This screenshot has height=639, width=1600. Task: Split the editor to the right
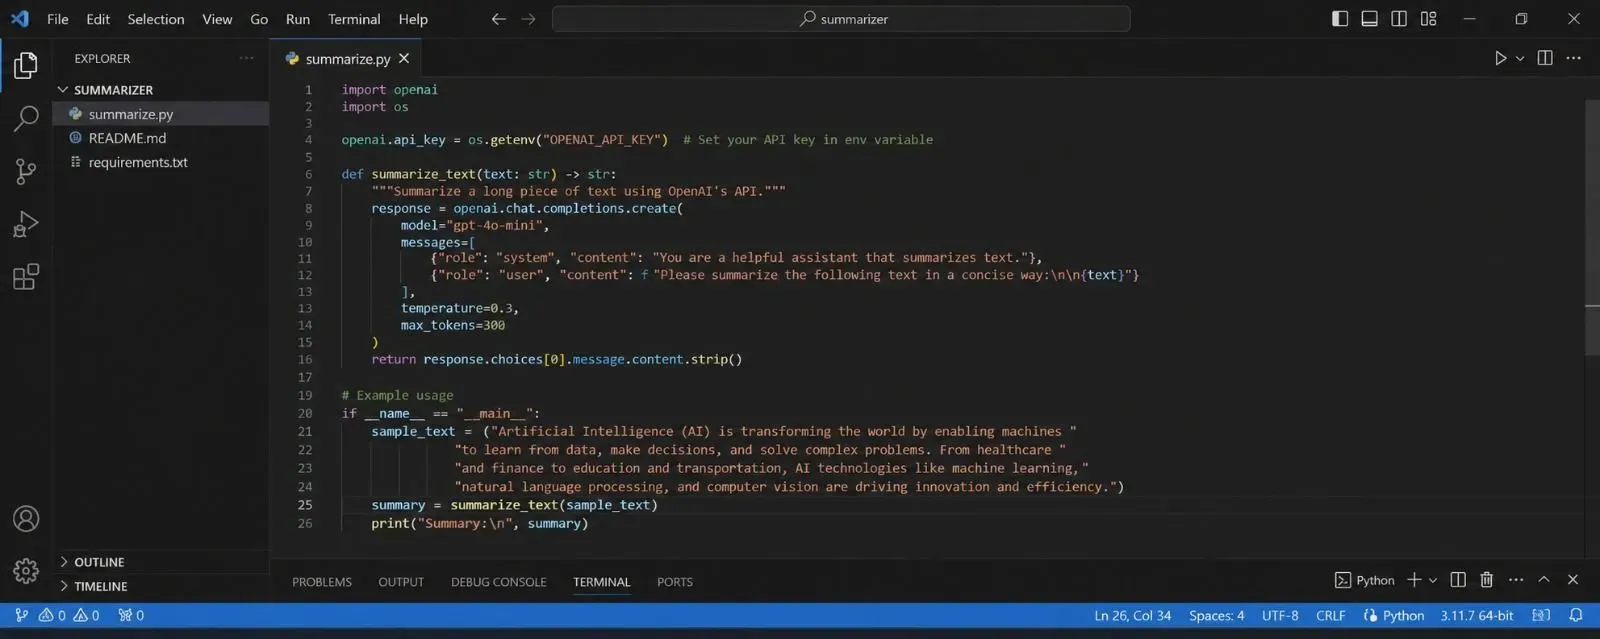point(1545,58)
